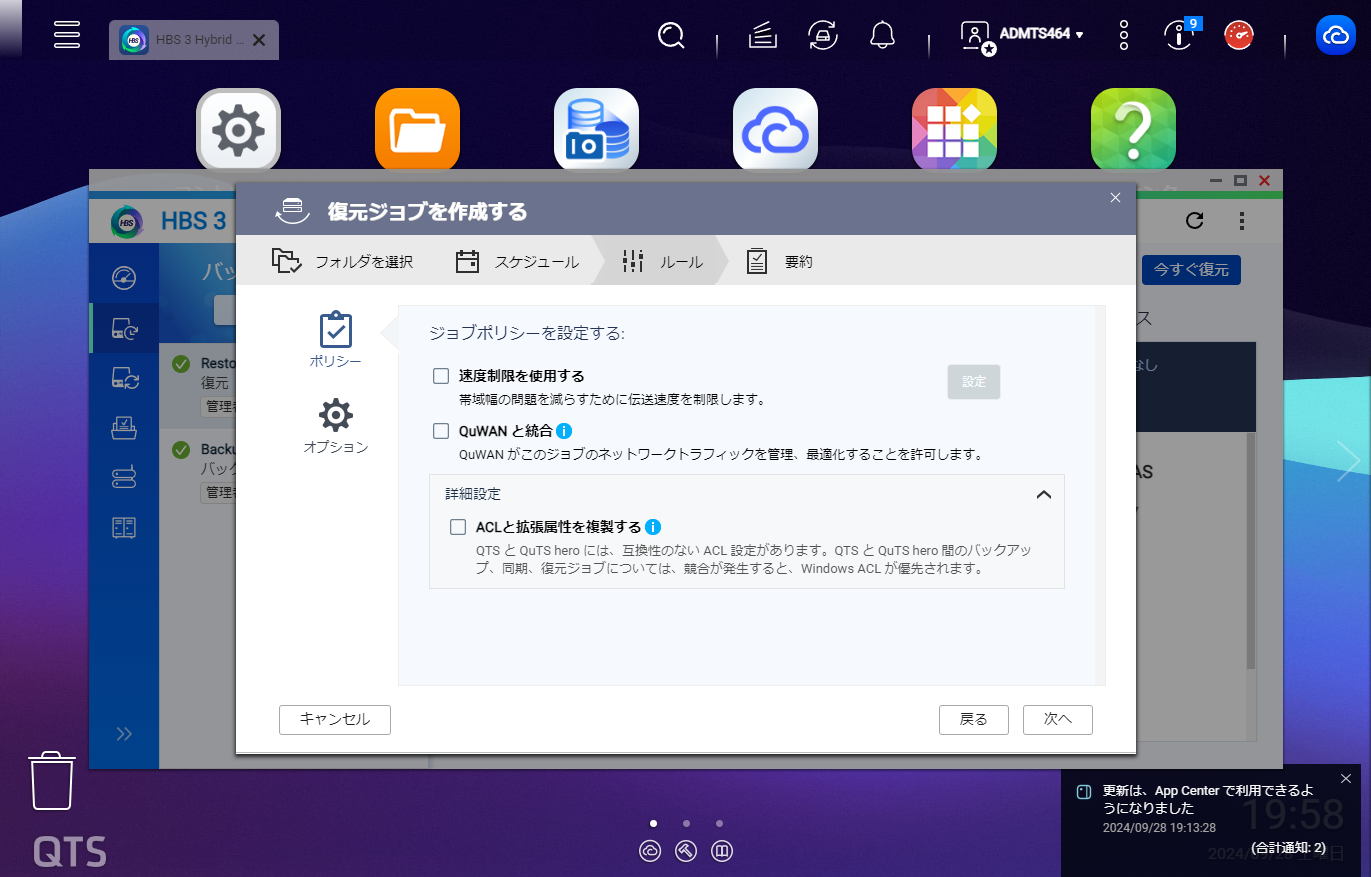Go to the 要約 wizard step
Viewport: 1371px width, 877px height.
779,262
